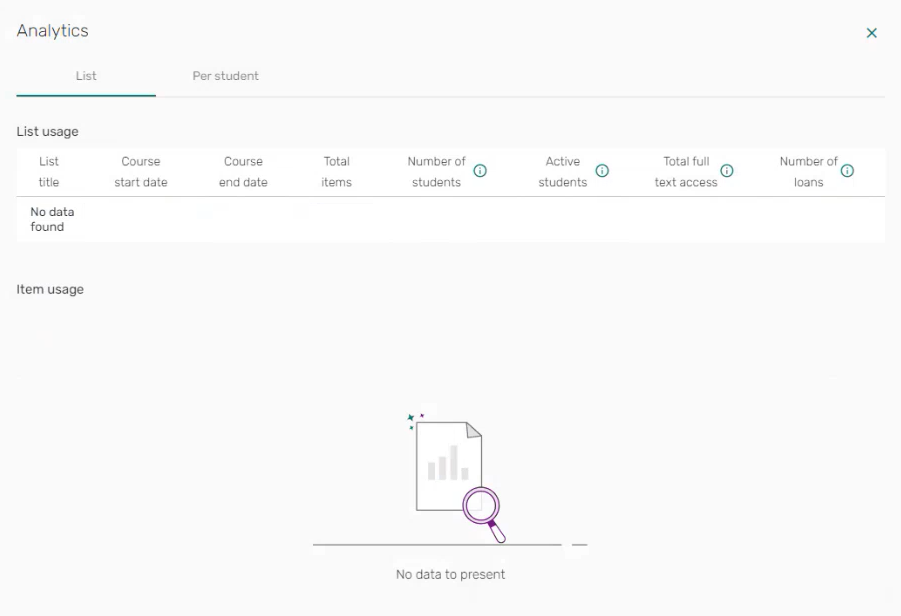Switch to the Per student tab

click(225, 76)
